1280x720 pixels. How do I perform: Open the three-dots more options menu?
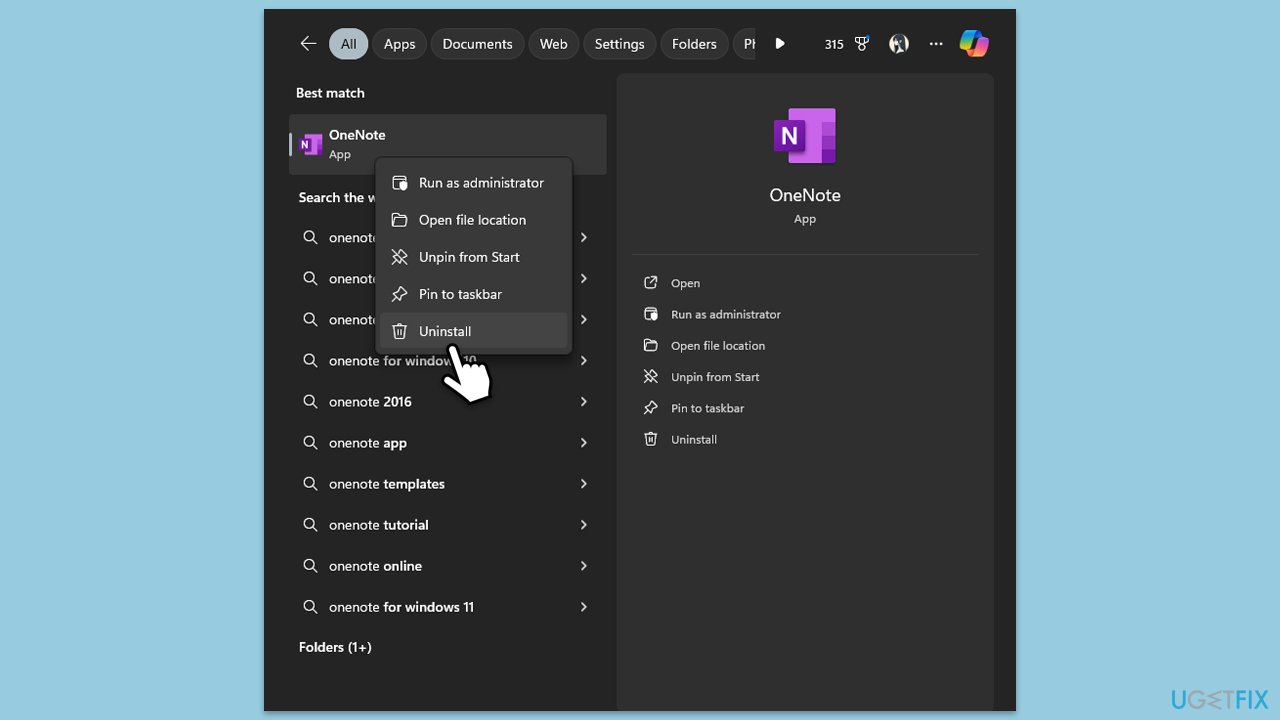tap(936, 44)
